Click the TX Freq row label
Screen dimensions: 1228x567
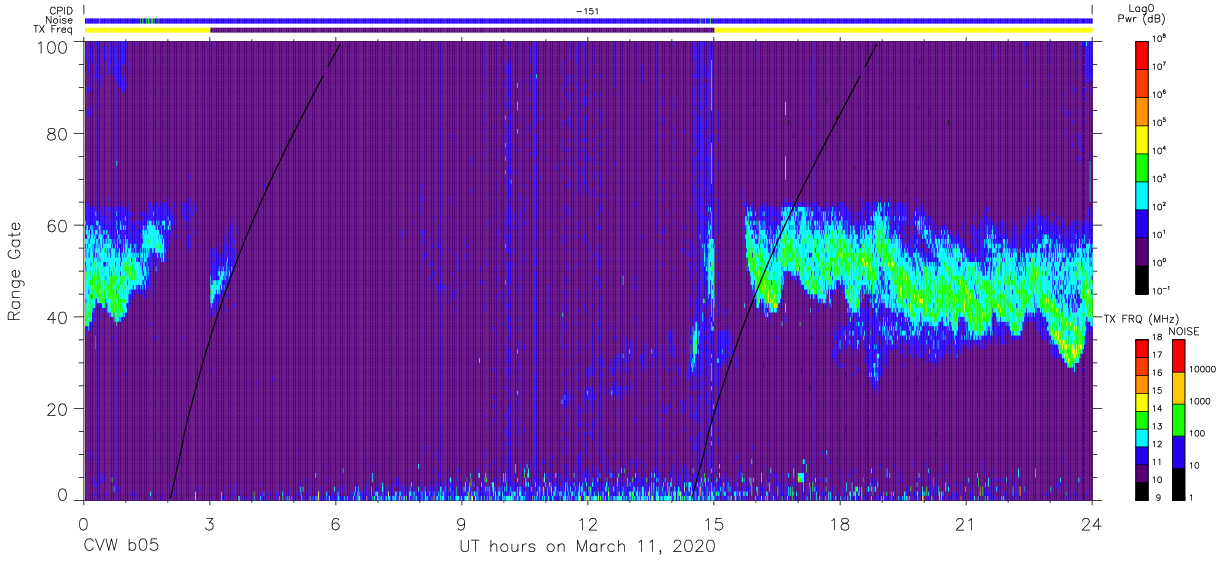54,30
